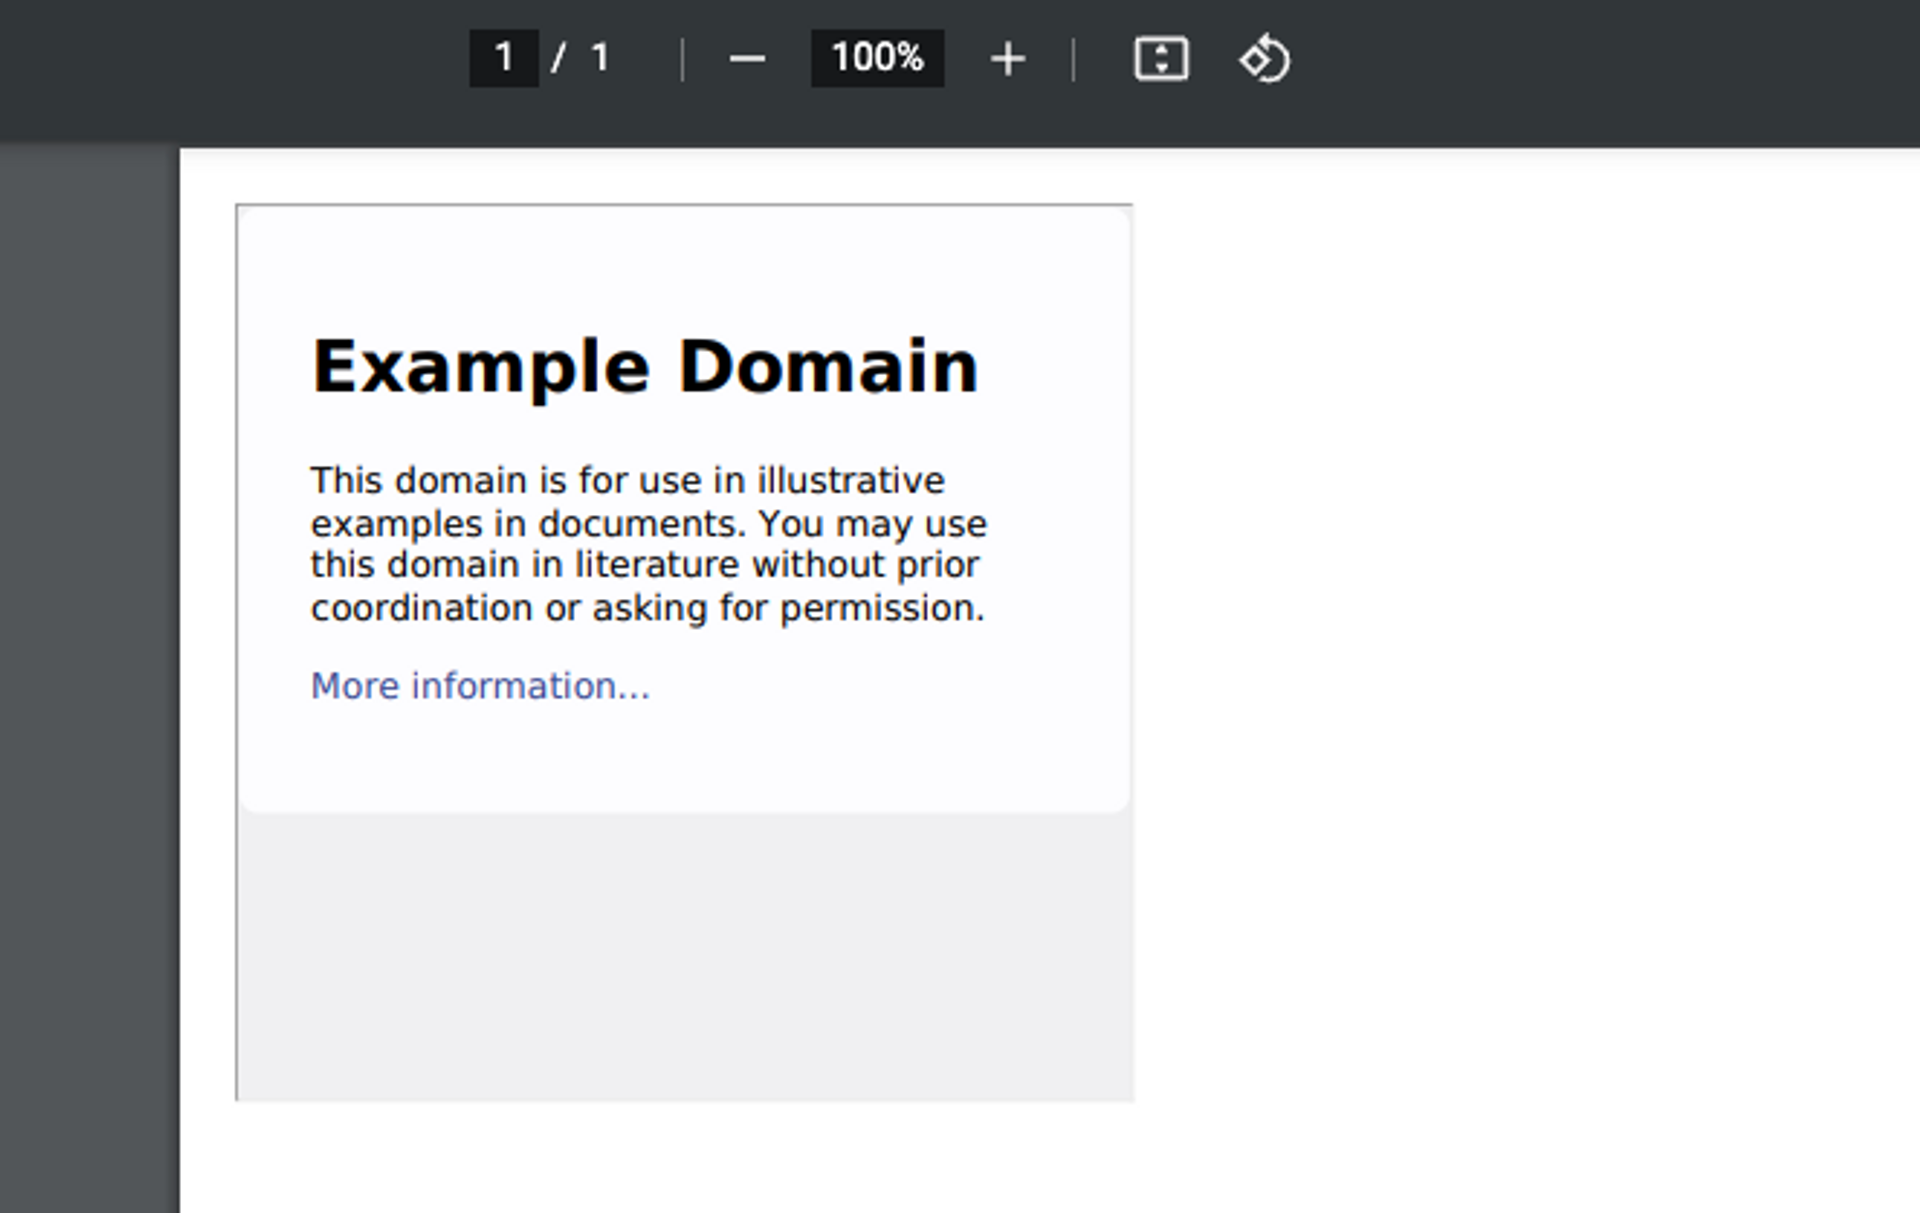The height and width of the screenshot is (1213, 1920).
Task: Click the divider before the zoom out icon
Action: point(682,59)
